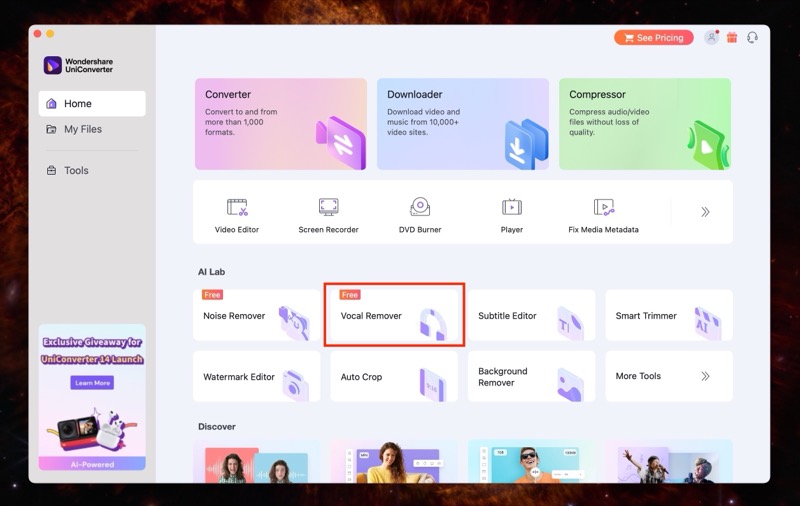Open the Converter card
The width and height of the screenshot is (800, 506).
pos(281,124)
